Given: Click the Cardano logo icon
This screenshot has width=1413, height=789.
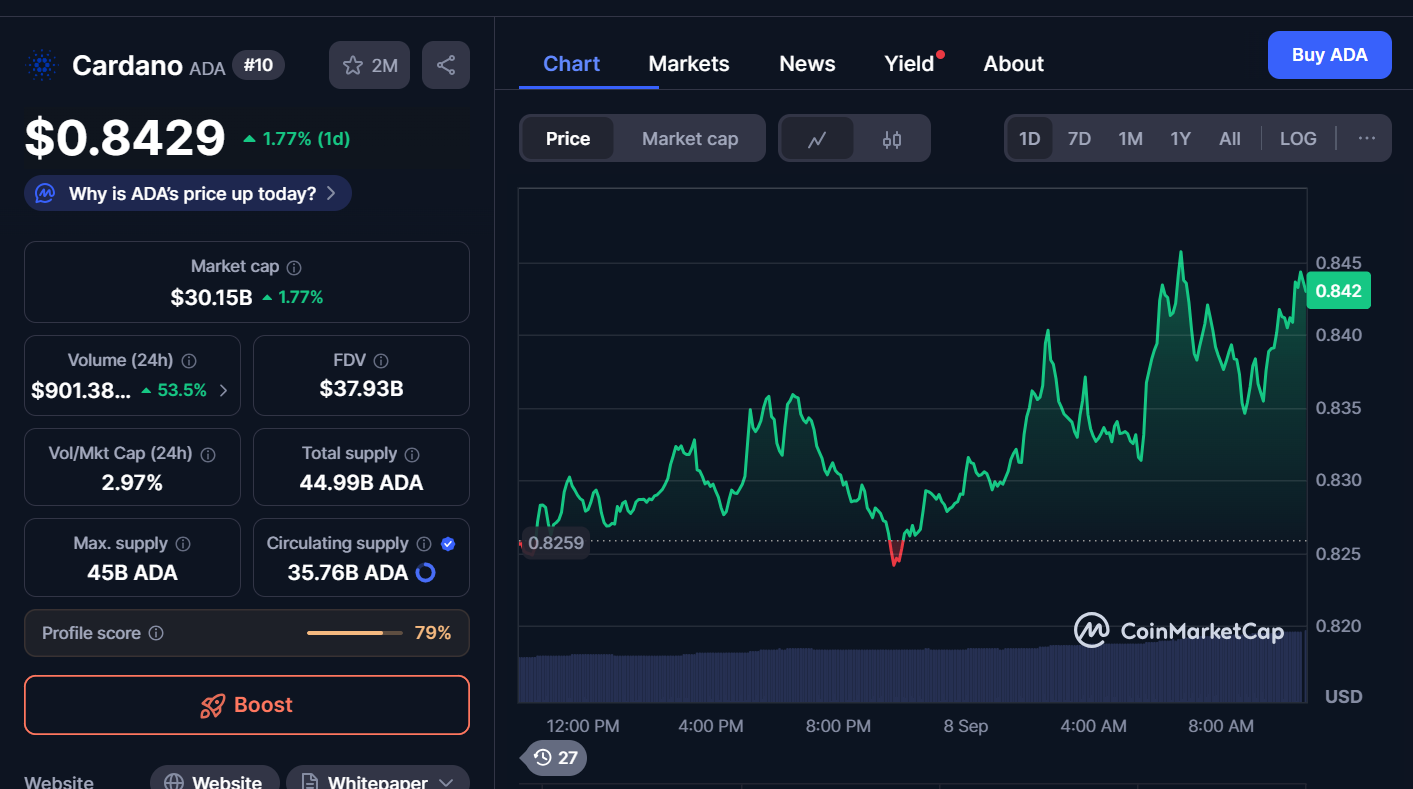Looking at the screenshot, I should (42, 66).
